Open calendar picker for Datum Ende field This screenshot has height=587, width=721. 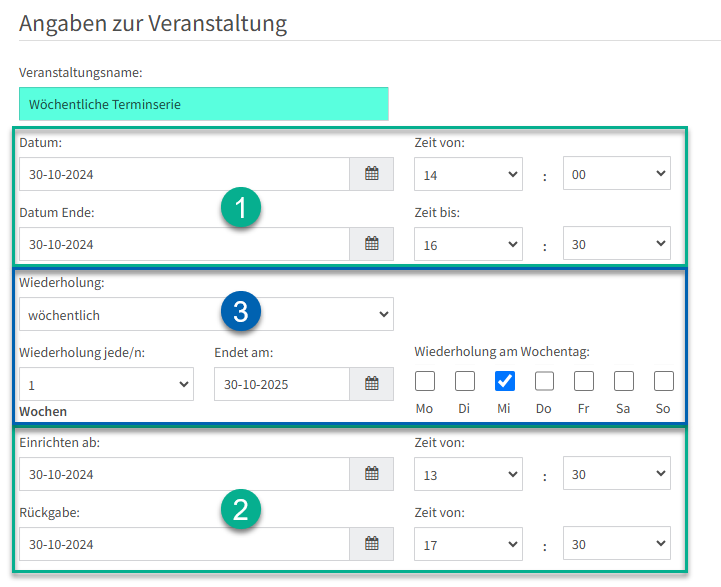pos(372,244)
